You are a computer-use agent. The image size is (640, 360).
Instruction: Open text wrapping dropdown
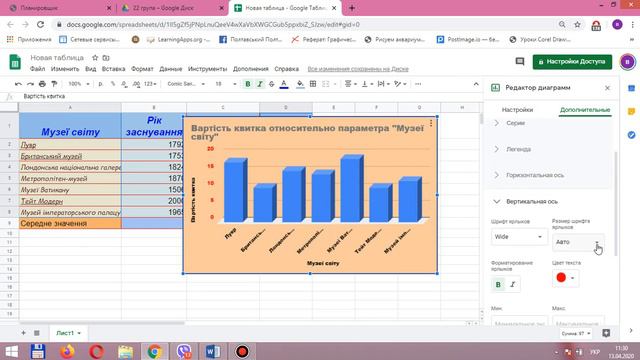click(x=383, y=84)
